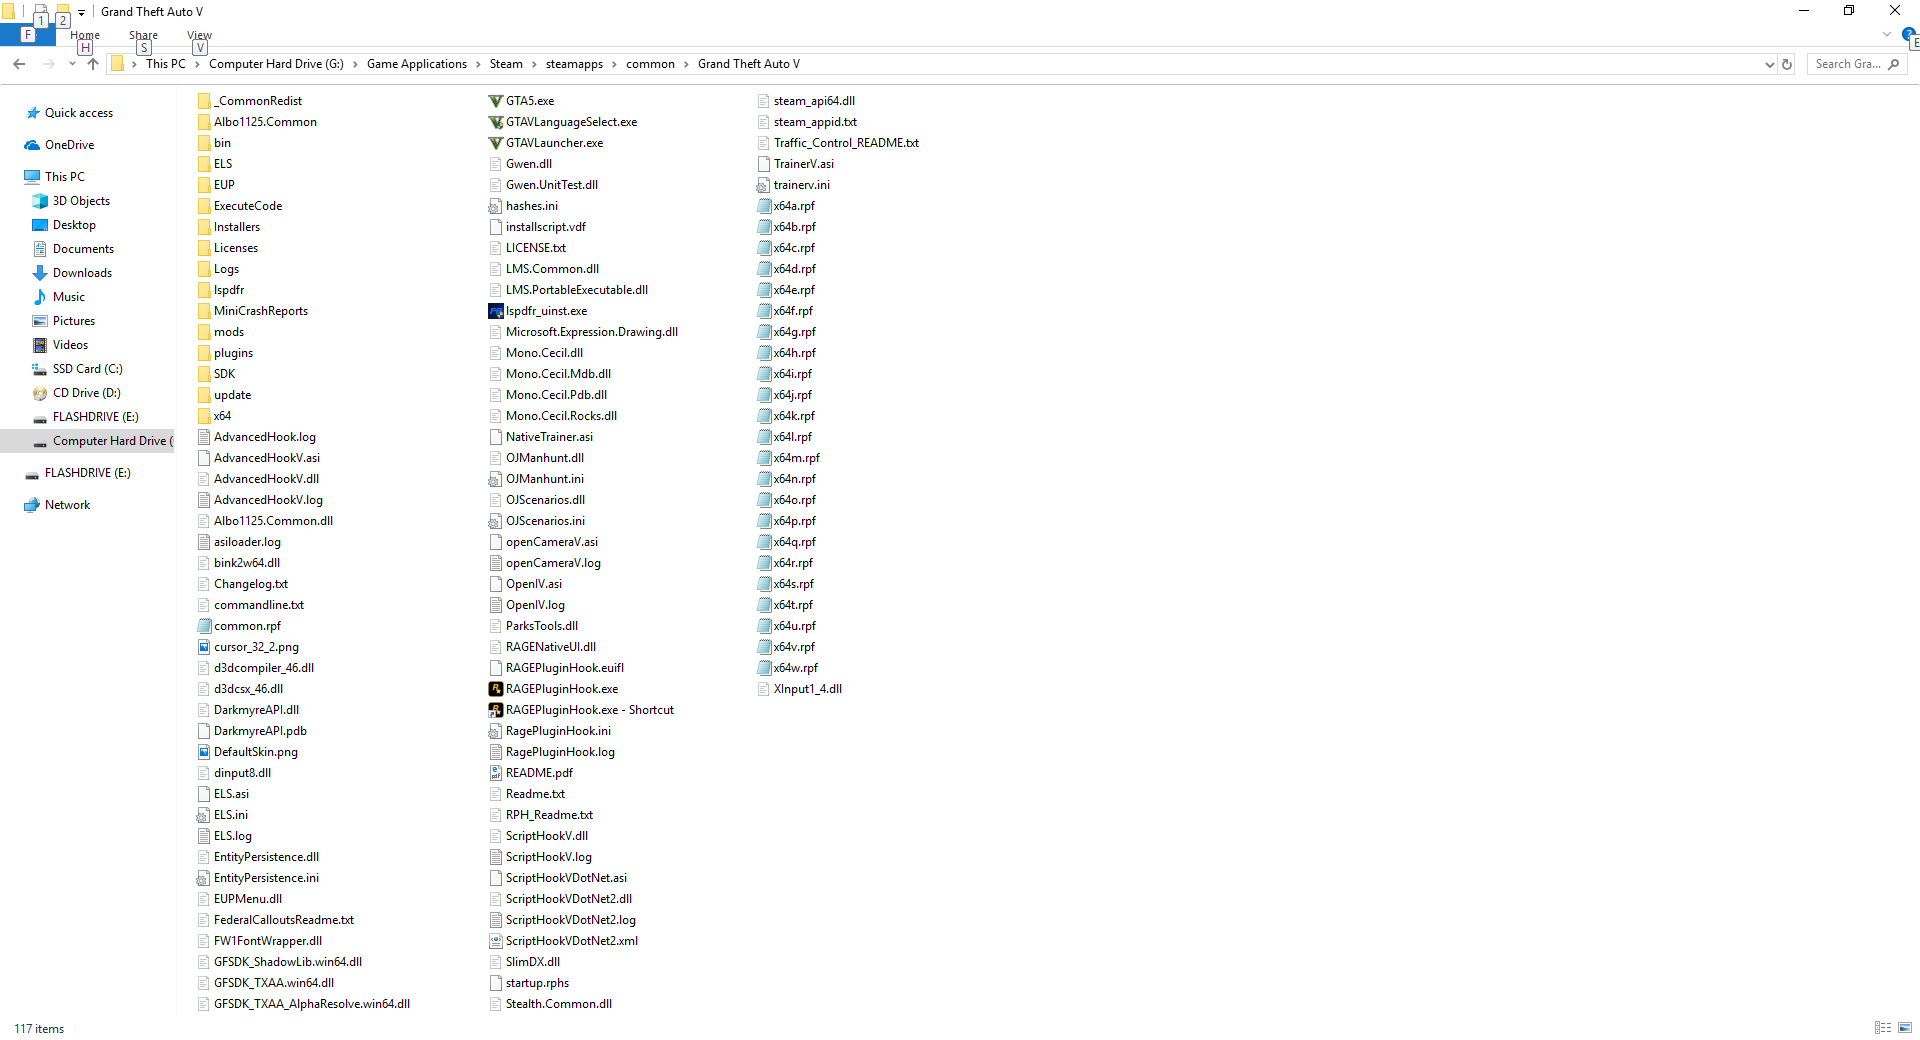This screenshot has width=1920, height=1040.
Task: Open Quick access in navigation pane
Action: pyautogui.click(x=79, y=113)
